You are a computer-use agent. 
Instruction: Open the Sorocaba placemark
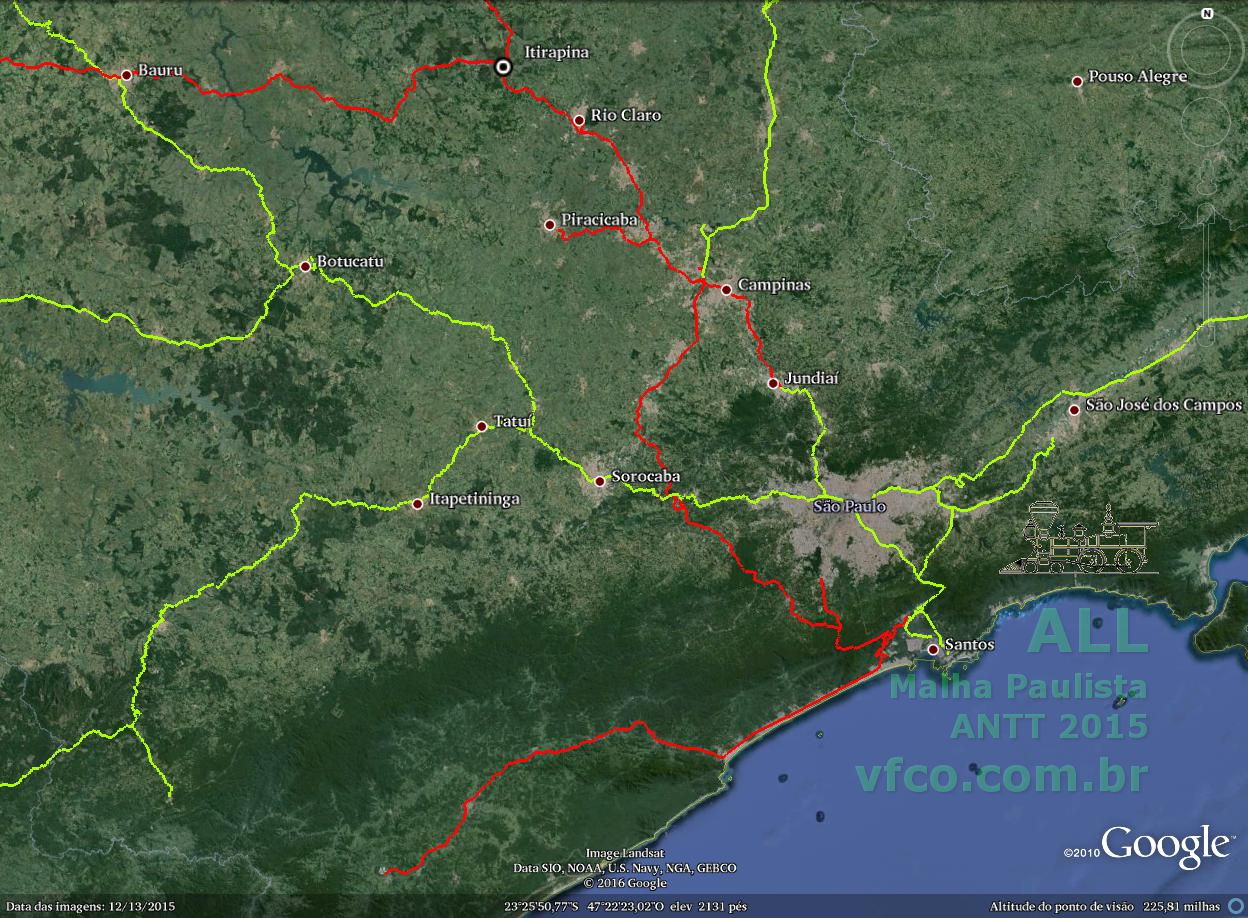click(x=599, y=481)
